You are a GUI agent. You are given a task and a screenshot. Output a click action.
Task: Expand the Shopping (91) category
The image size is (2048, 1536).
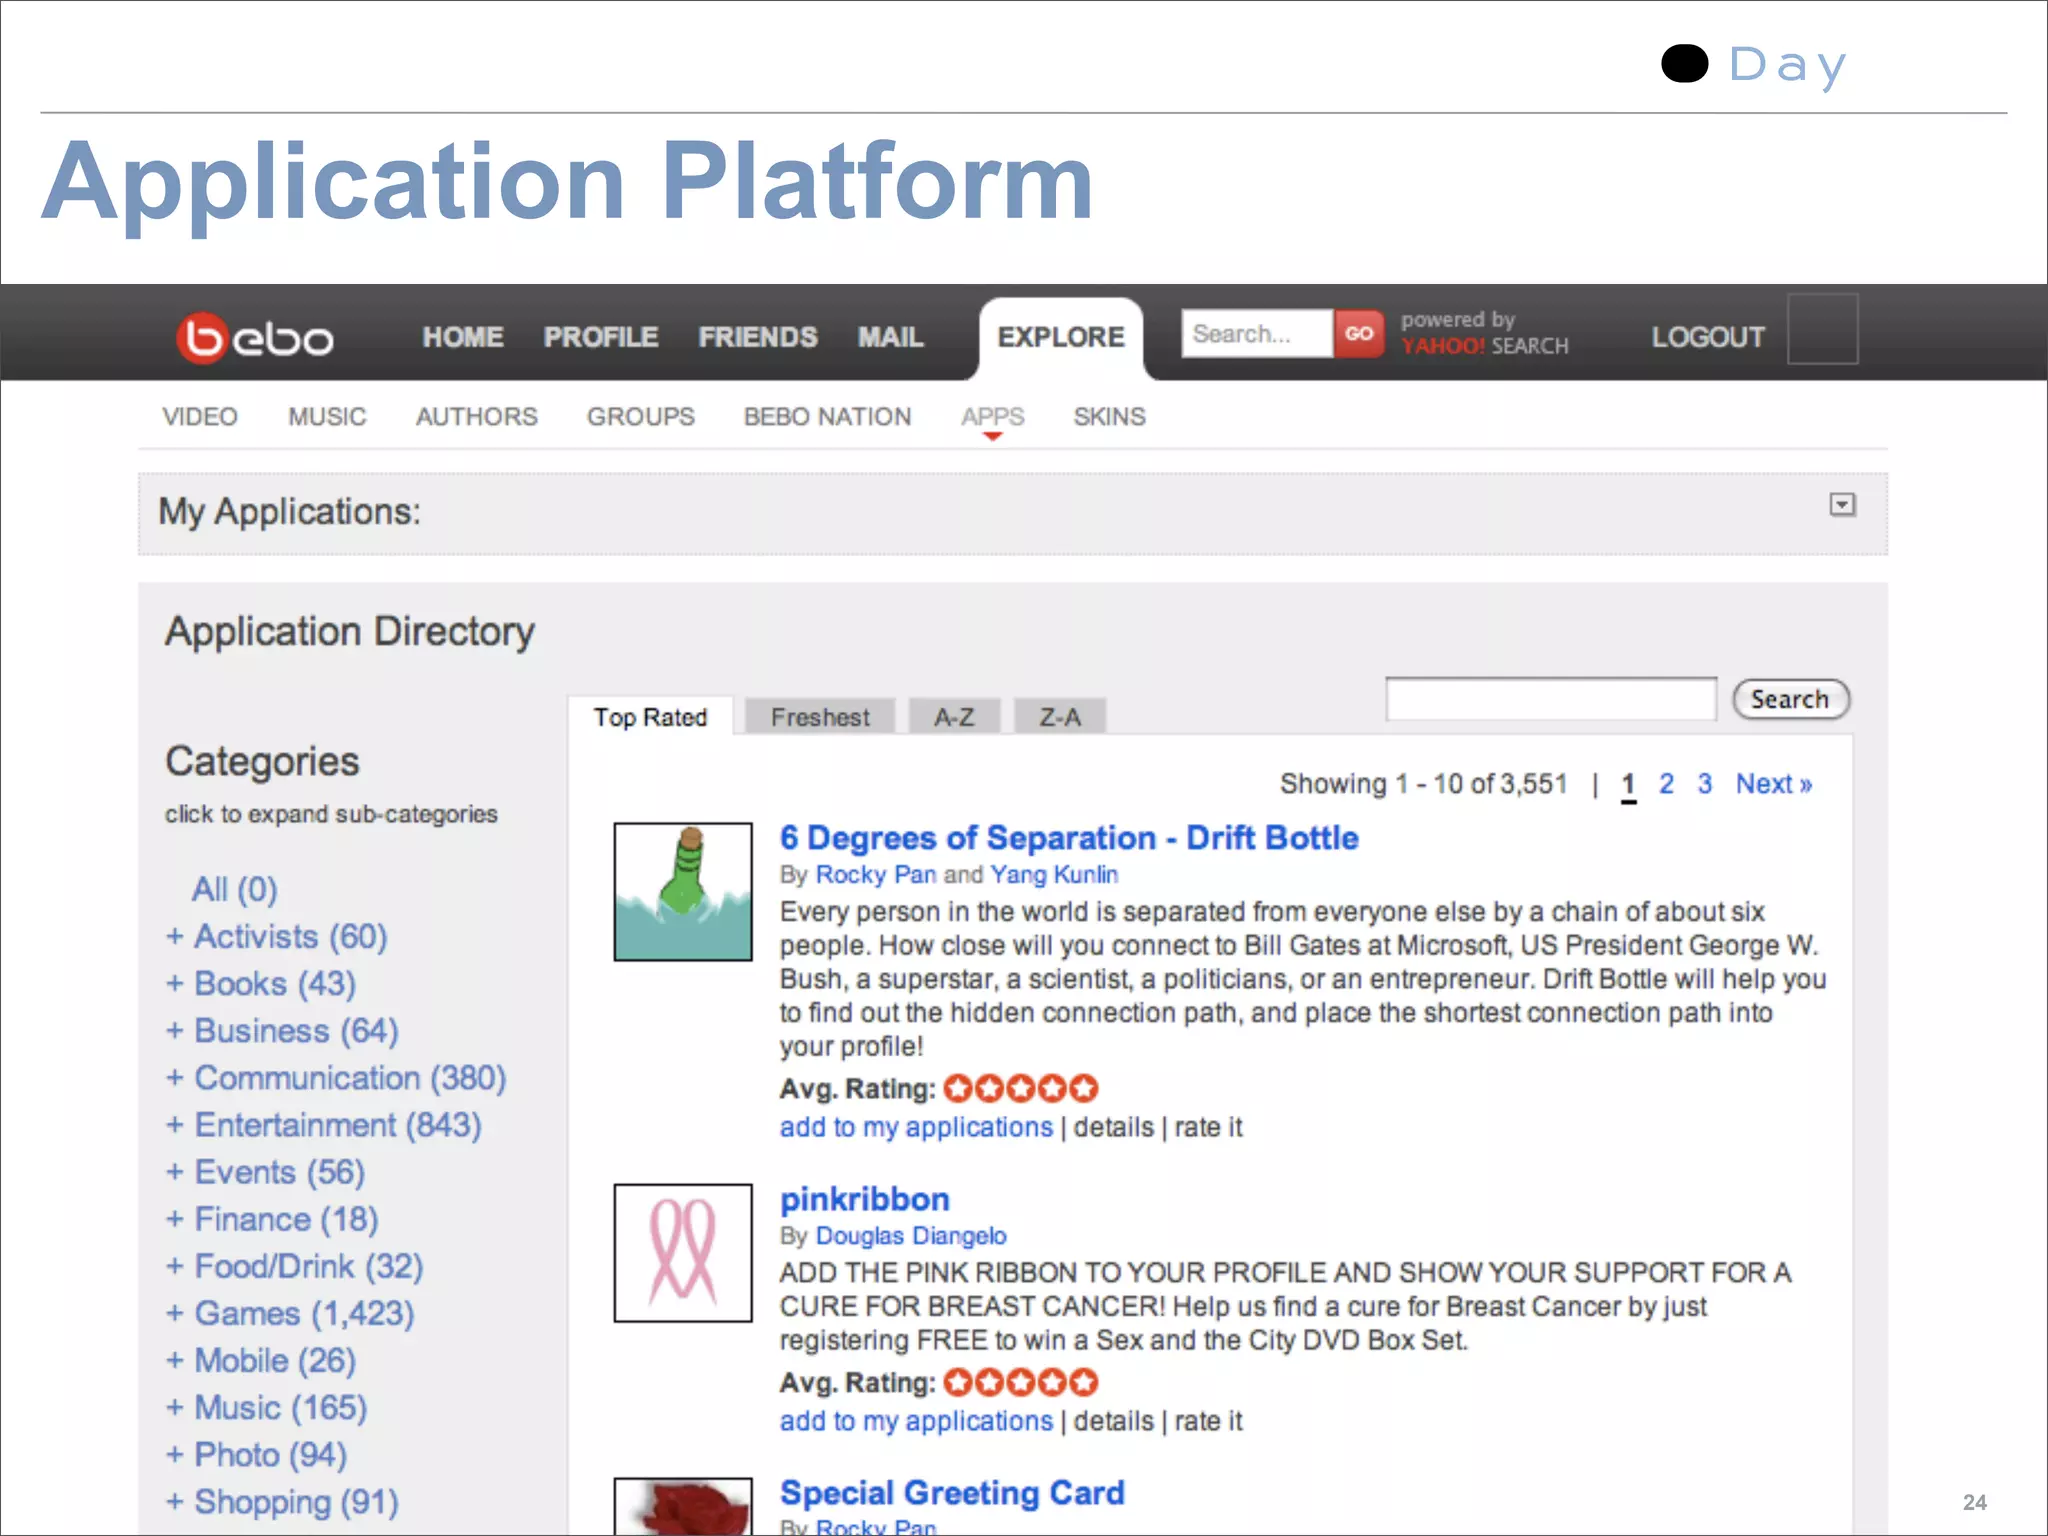pos(282,1501)
